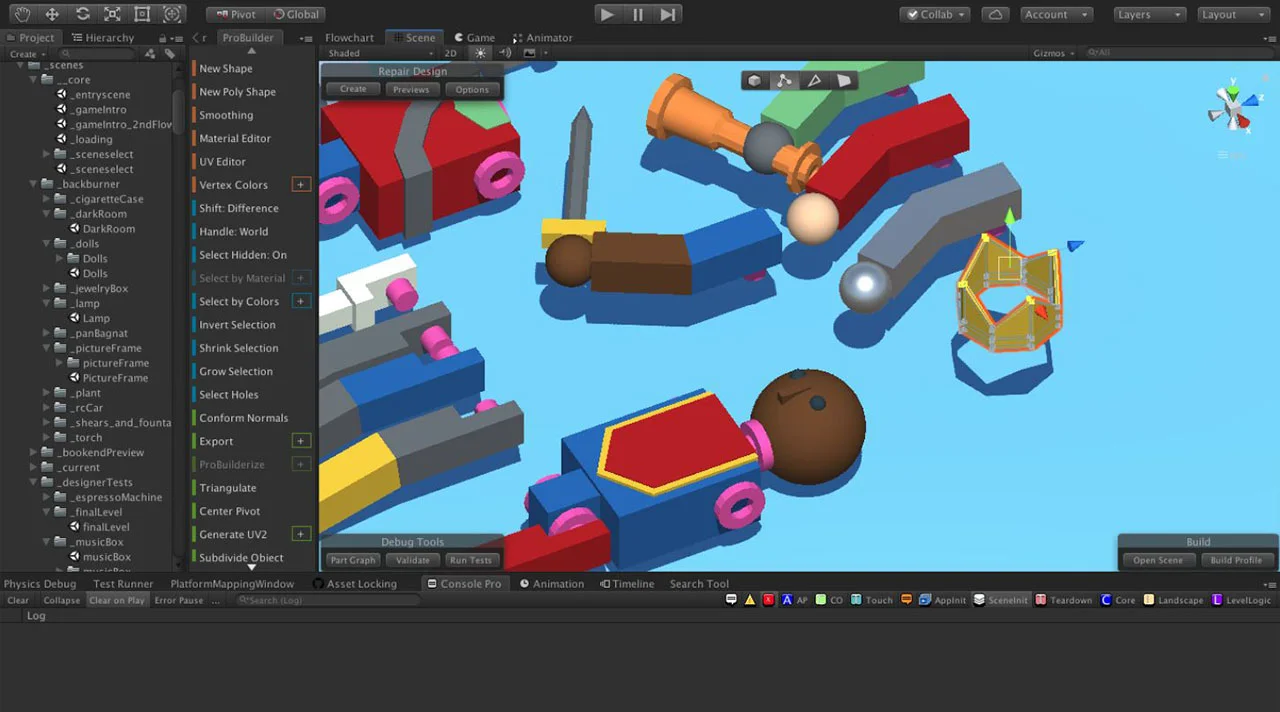Click the scene orientation gizmo

click(x=1234, y=108)
